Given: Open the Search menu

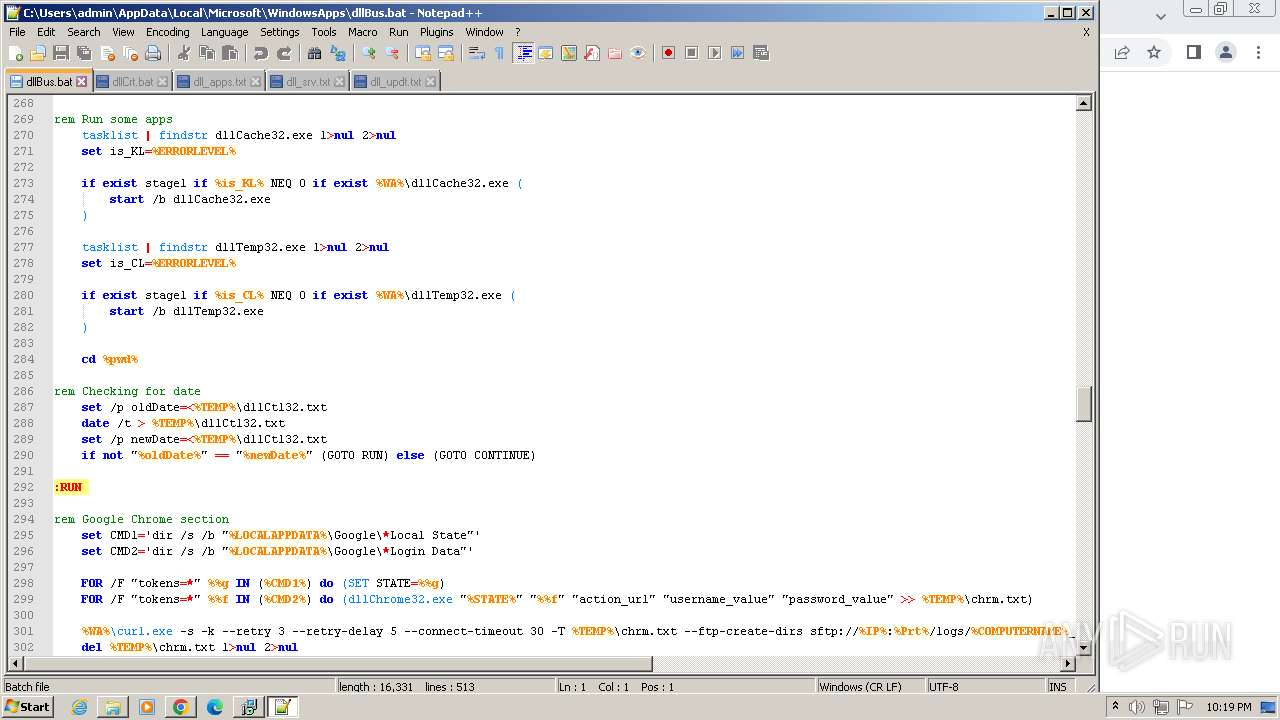Looking at the screenshot, I should pos(83,32).
